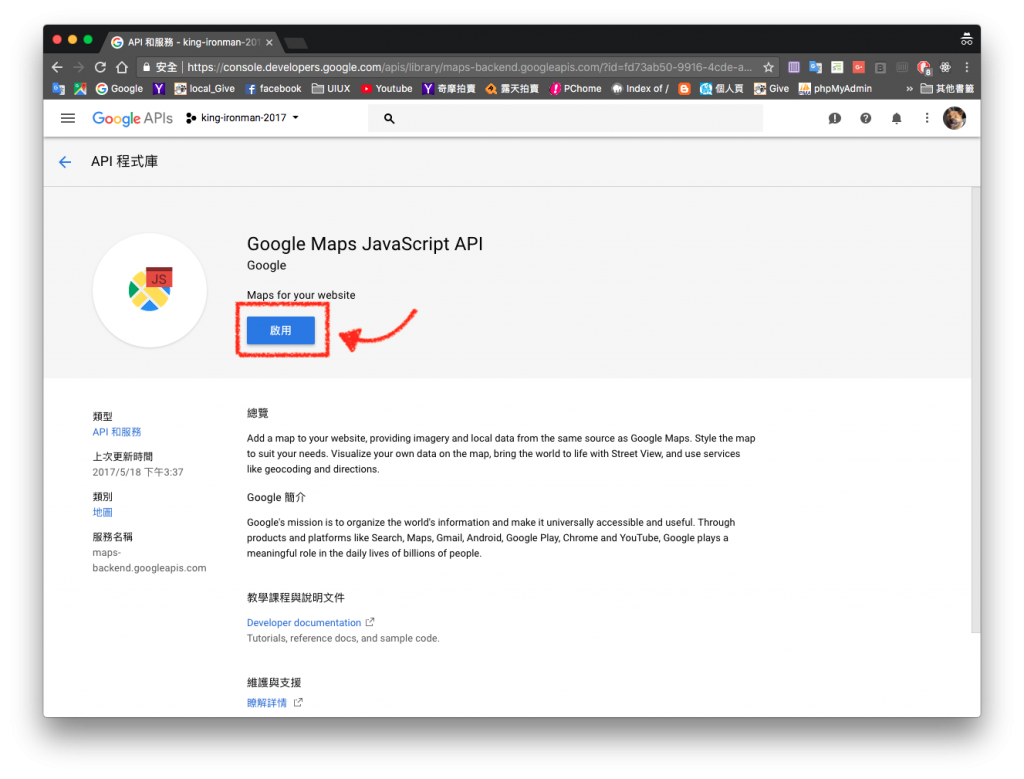Open the help question mark icon
Viewport: 1024px width, 779px height.
click(865, 118)
